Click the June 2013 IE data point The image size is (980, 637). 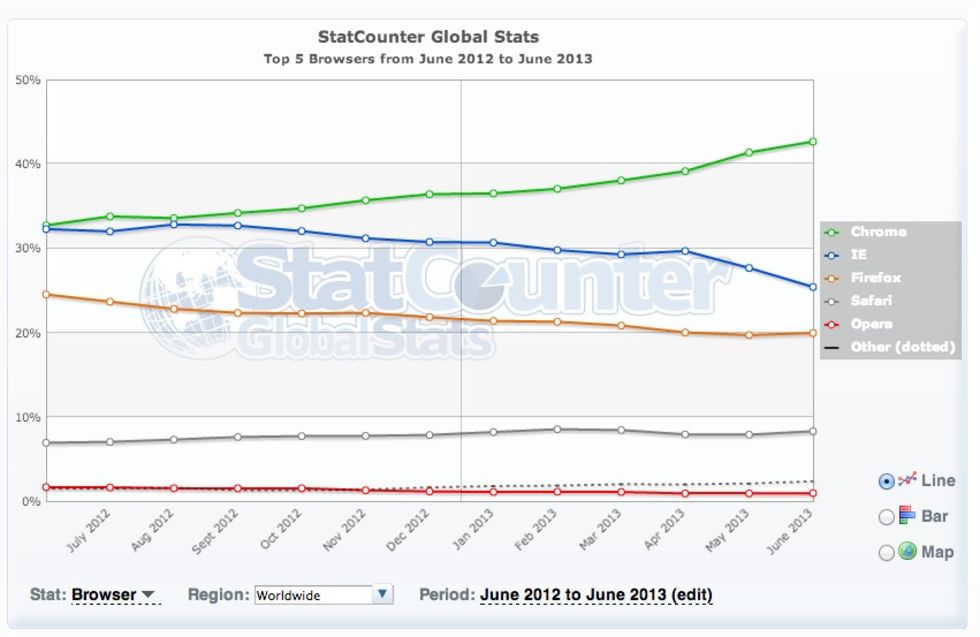[x=813, y=287]
